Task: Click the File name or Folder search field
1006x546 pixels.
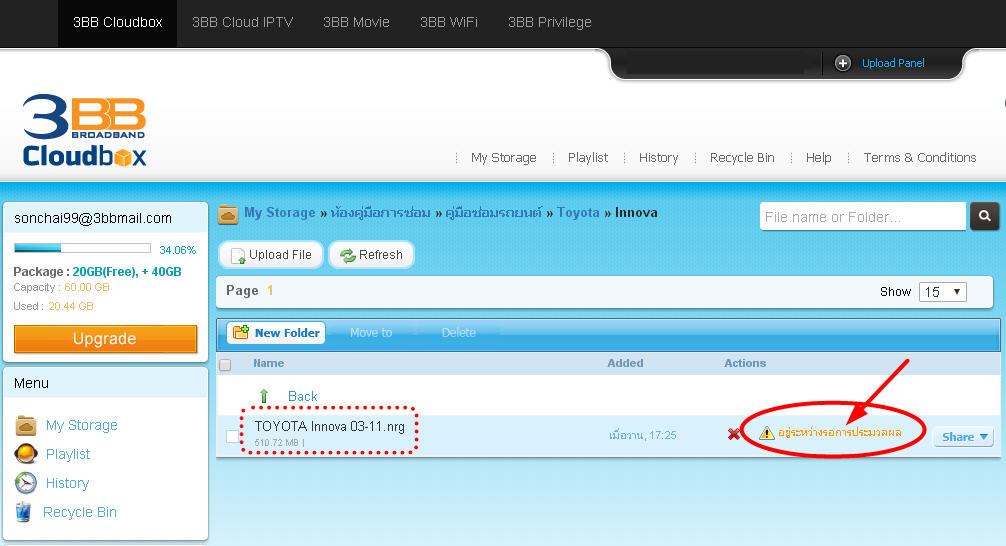Action: [x=863, y=216]
